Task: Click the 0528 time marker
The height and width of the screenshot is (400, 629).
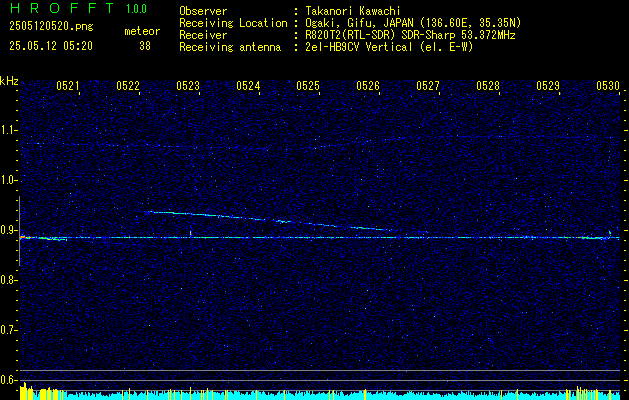Action: point(488,85)
